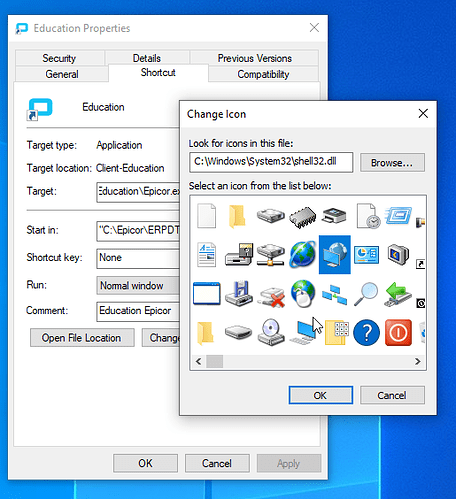
Task: Click the Shortcut key field
Action: point(138,258)
